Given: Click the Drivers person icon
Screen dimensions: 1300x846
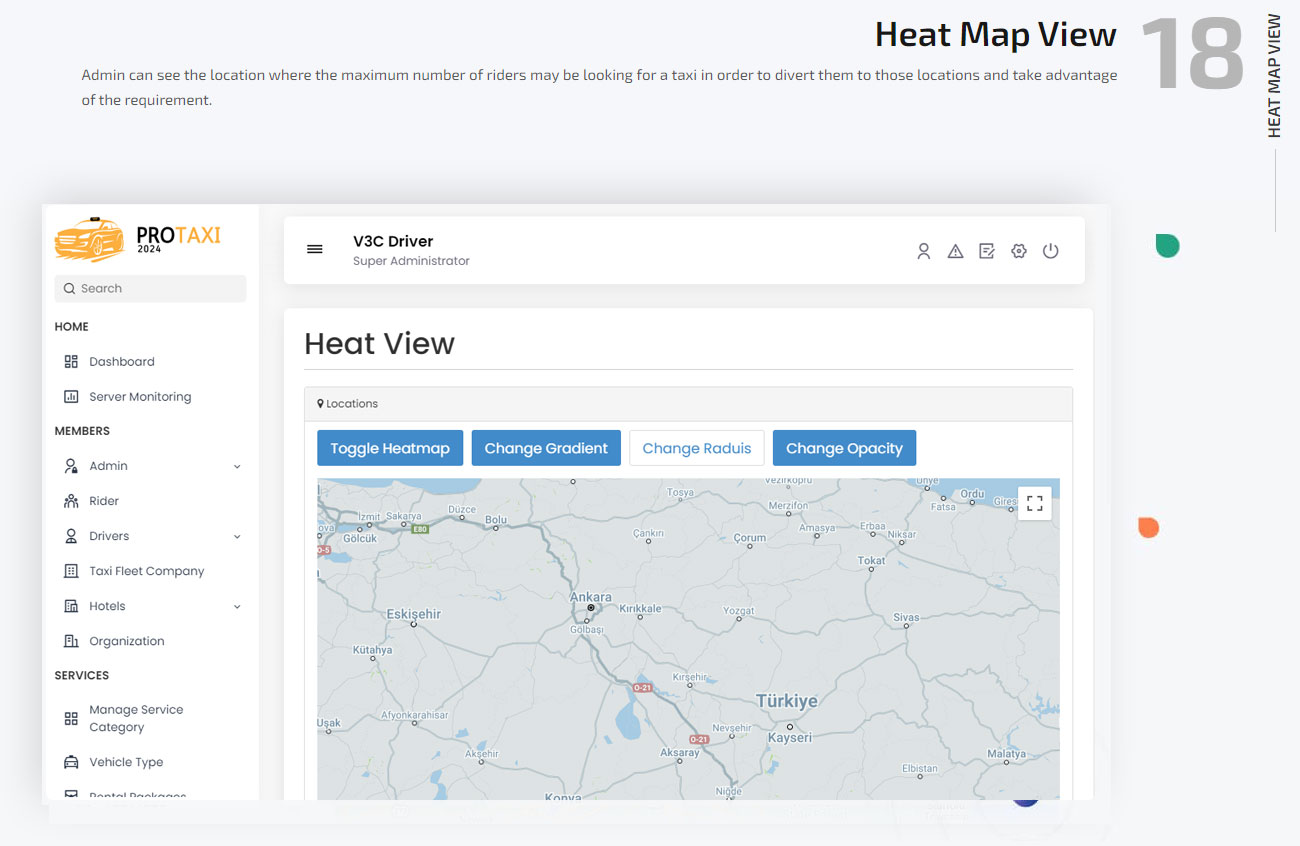Looking at the screenshot, I should click(71, 536).
